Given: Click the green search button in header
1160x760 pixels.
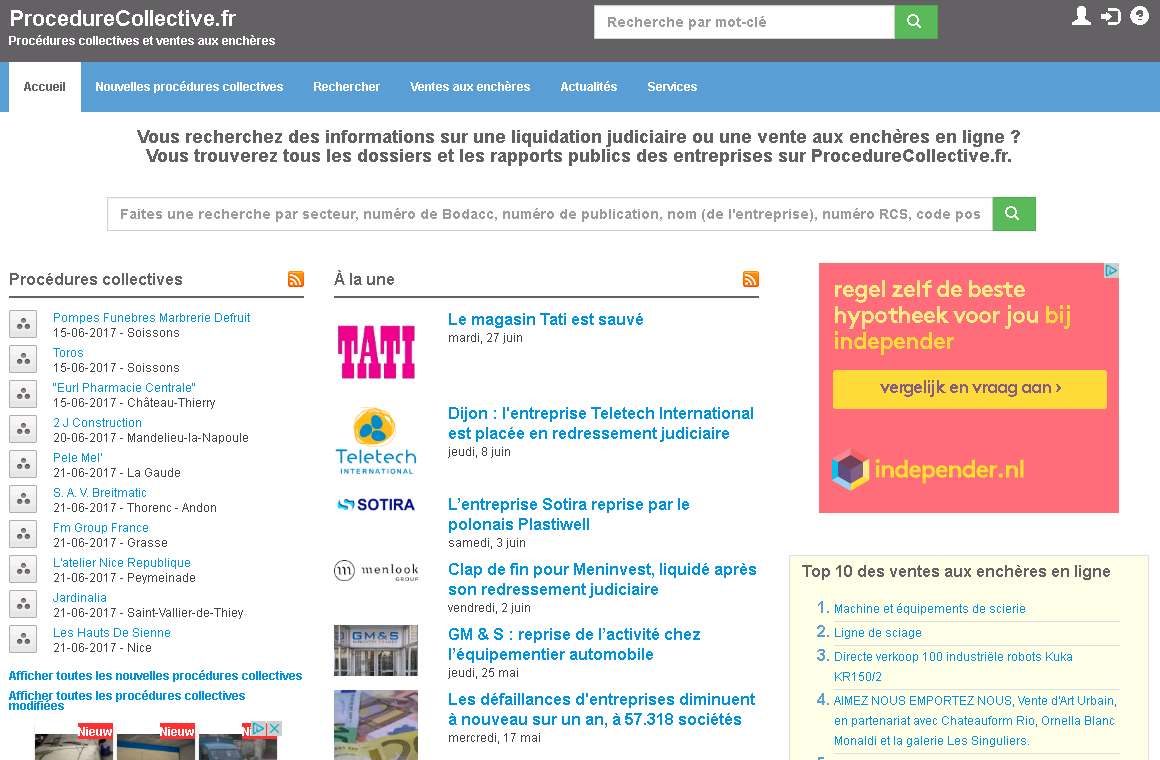Looking at the screenshot, I should click(x=915, y=21).
